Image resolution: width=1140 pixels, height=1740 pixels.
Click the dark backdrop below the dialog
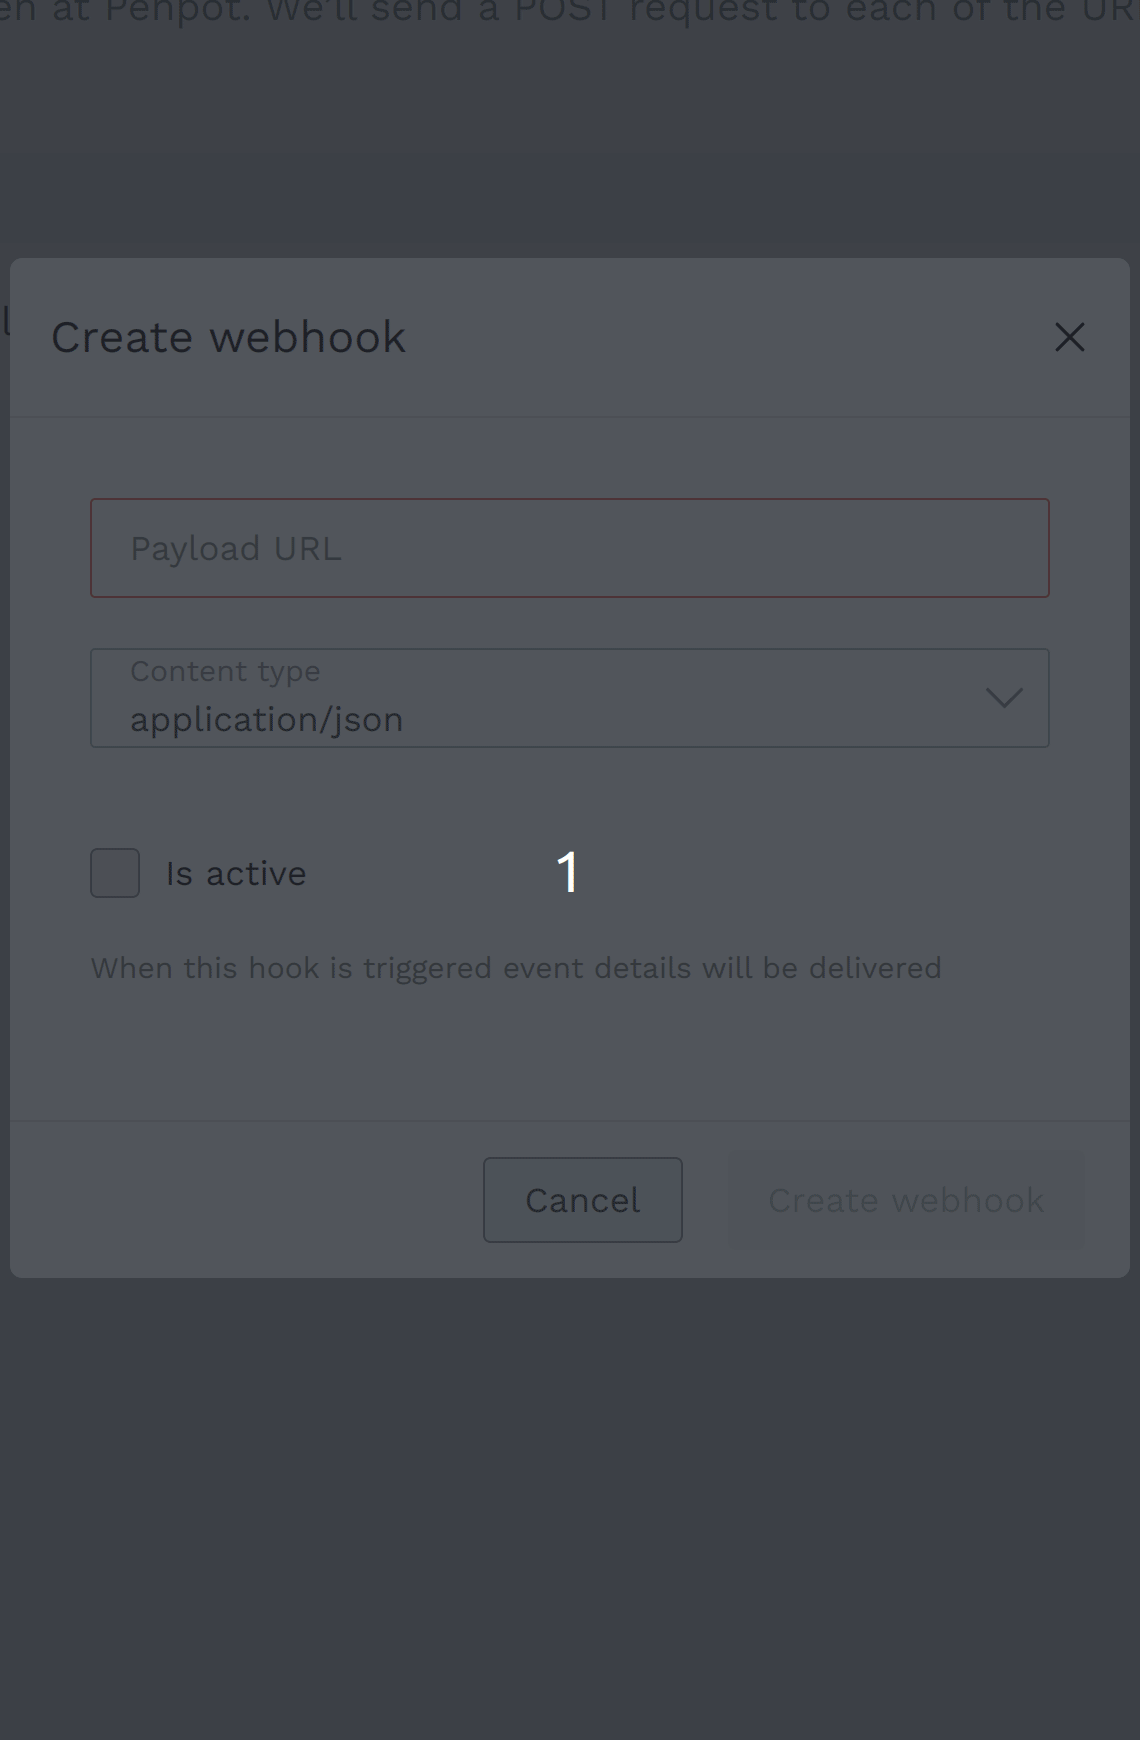[x=570, y=1508]
